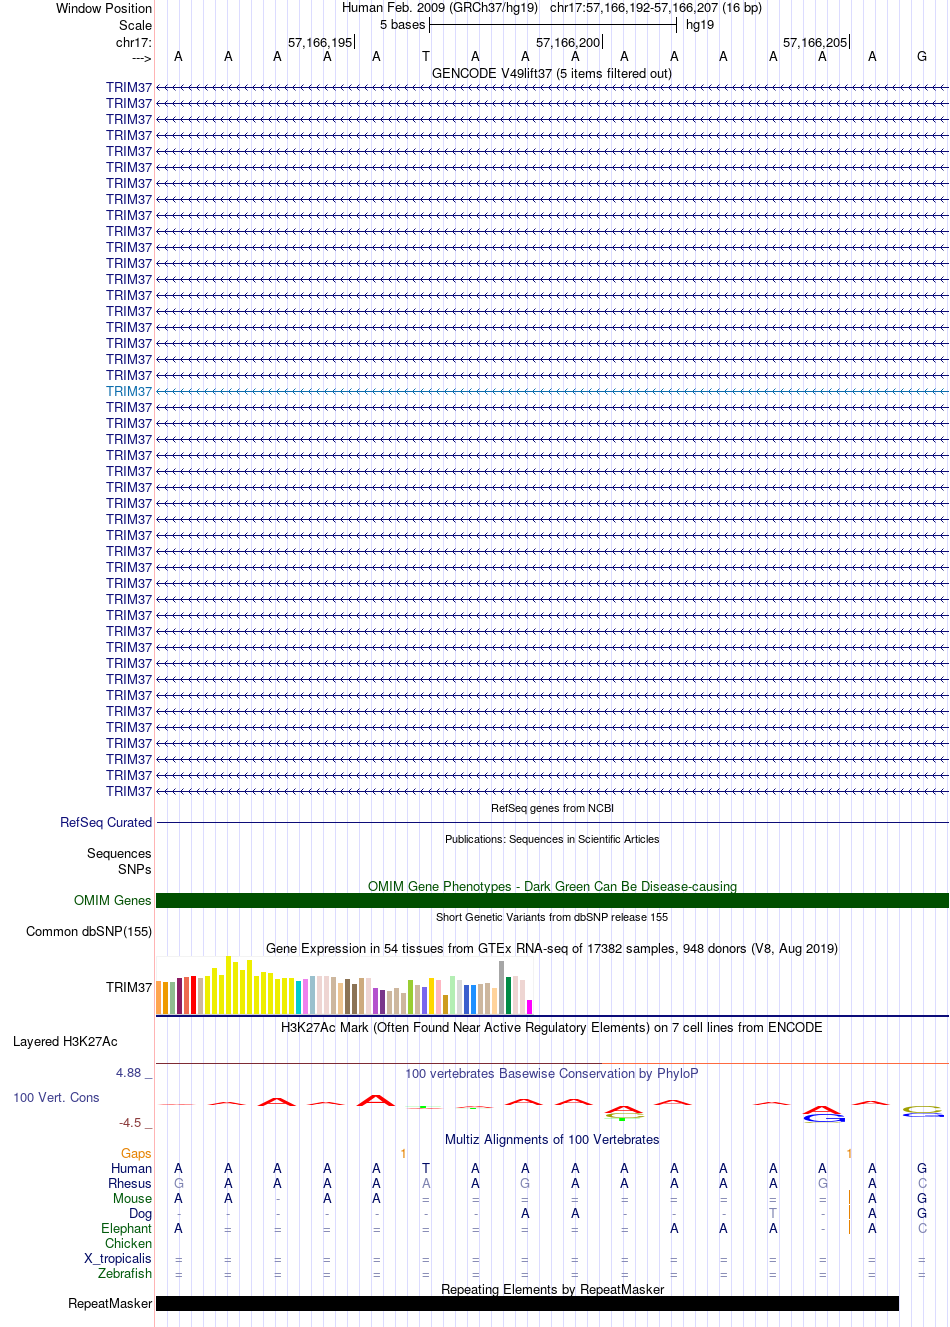Click the G base in the reference sequence
950x1327 pixels.
922,56
